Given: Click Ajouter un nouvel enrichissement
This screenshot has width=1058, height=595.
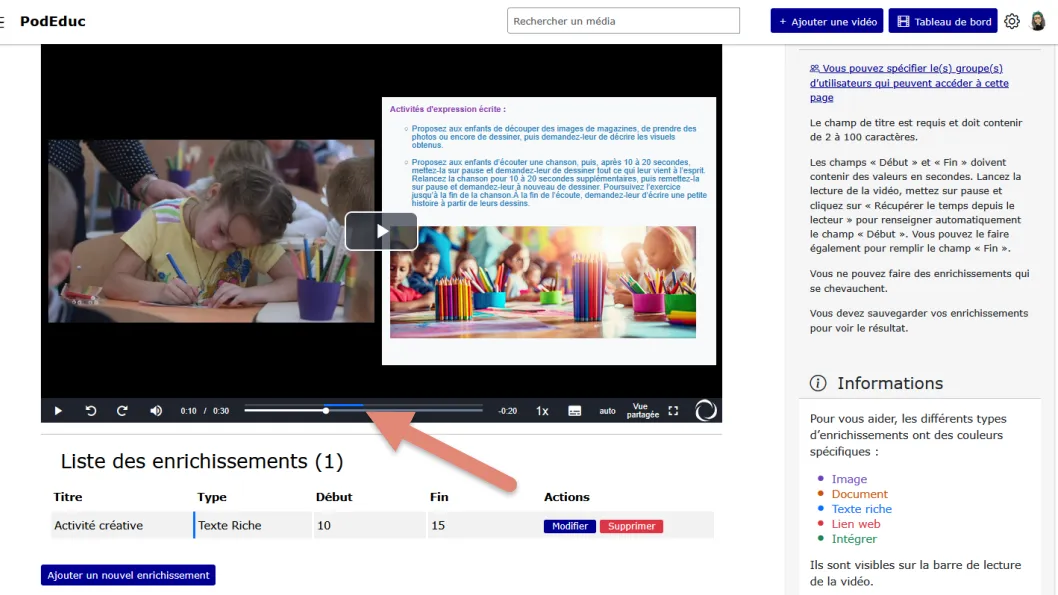Looking at the screenshot, I should click(x=128, y=575).
